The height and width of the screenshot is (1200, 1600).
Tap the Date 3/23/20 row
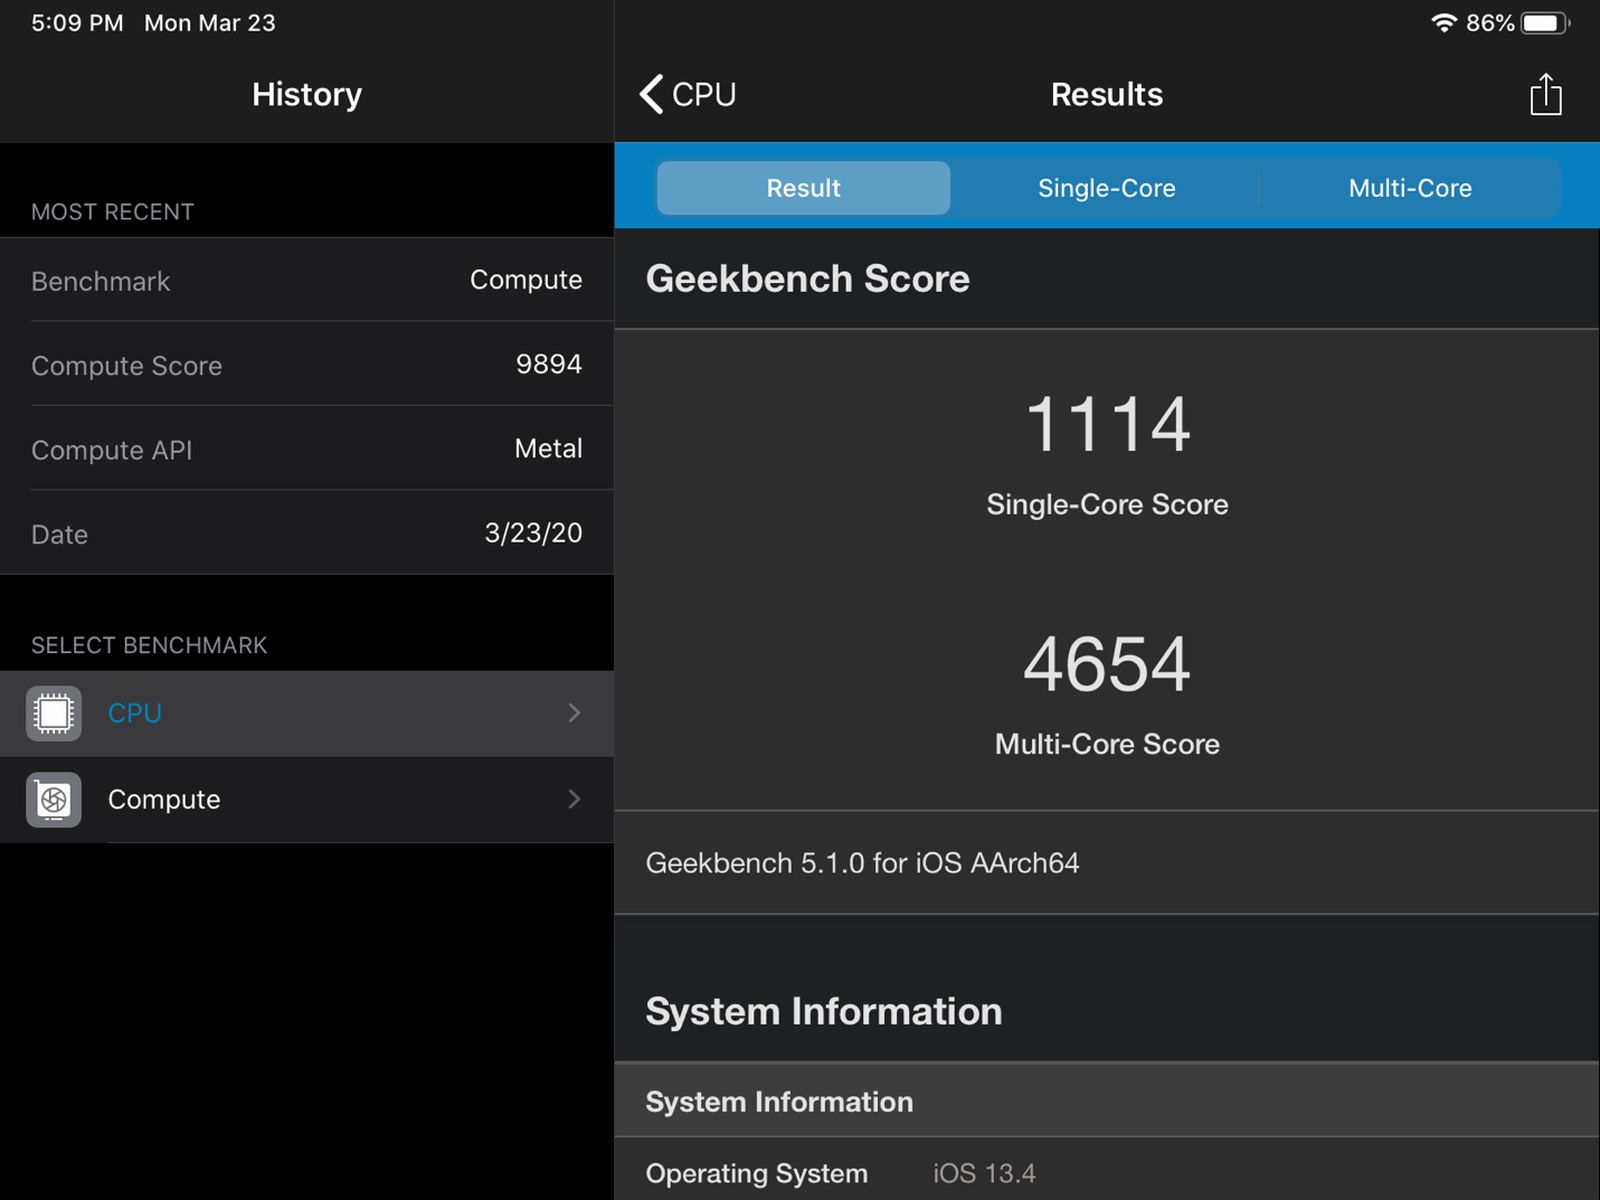point(306,533)
